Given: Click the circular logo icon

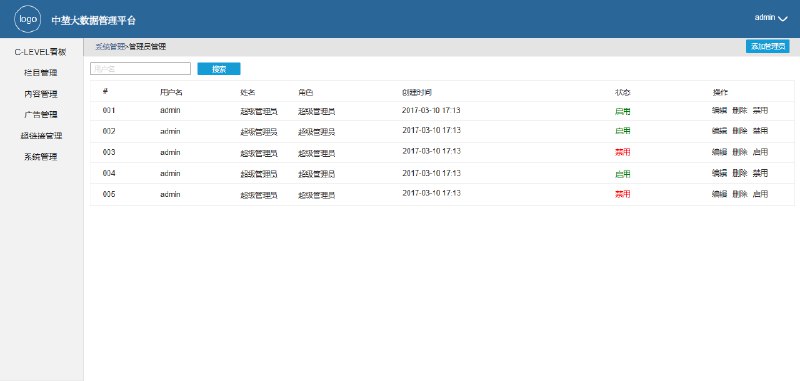Looking at the screenshot, I should pyautogui.click(x=28, y=19).
